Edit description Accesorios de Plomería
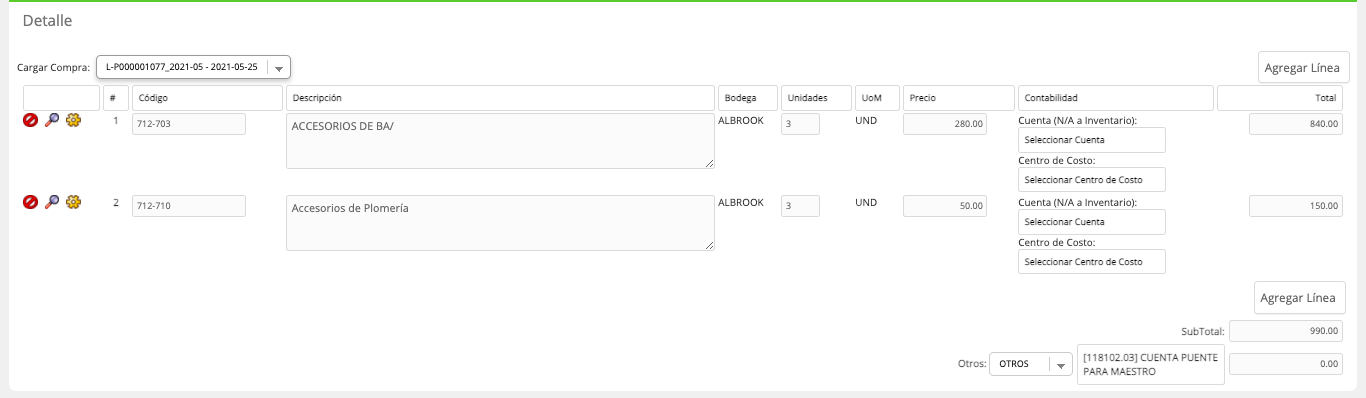 pos(500,223)
